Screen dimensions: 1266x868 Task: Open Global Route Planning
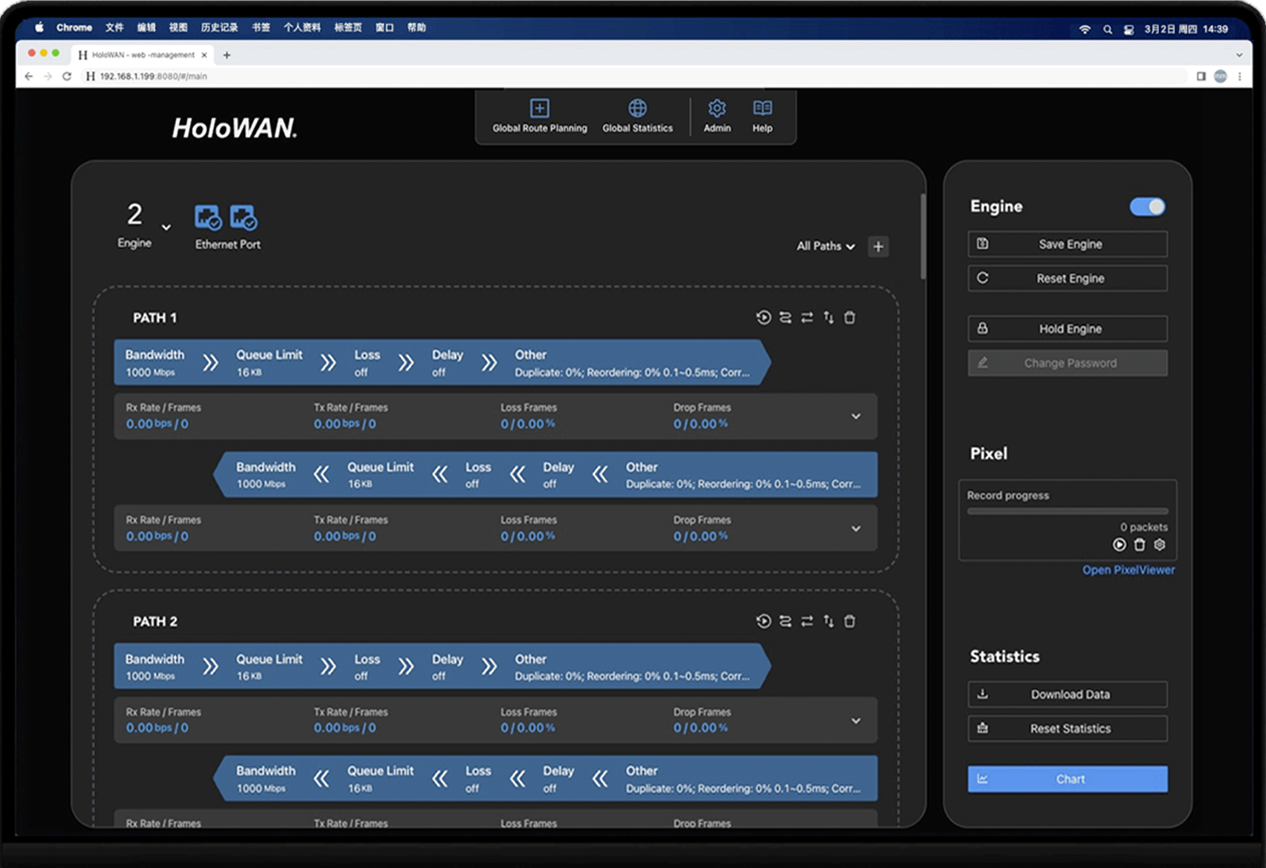[x=539, y=117]
